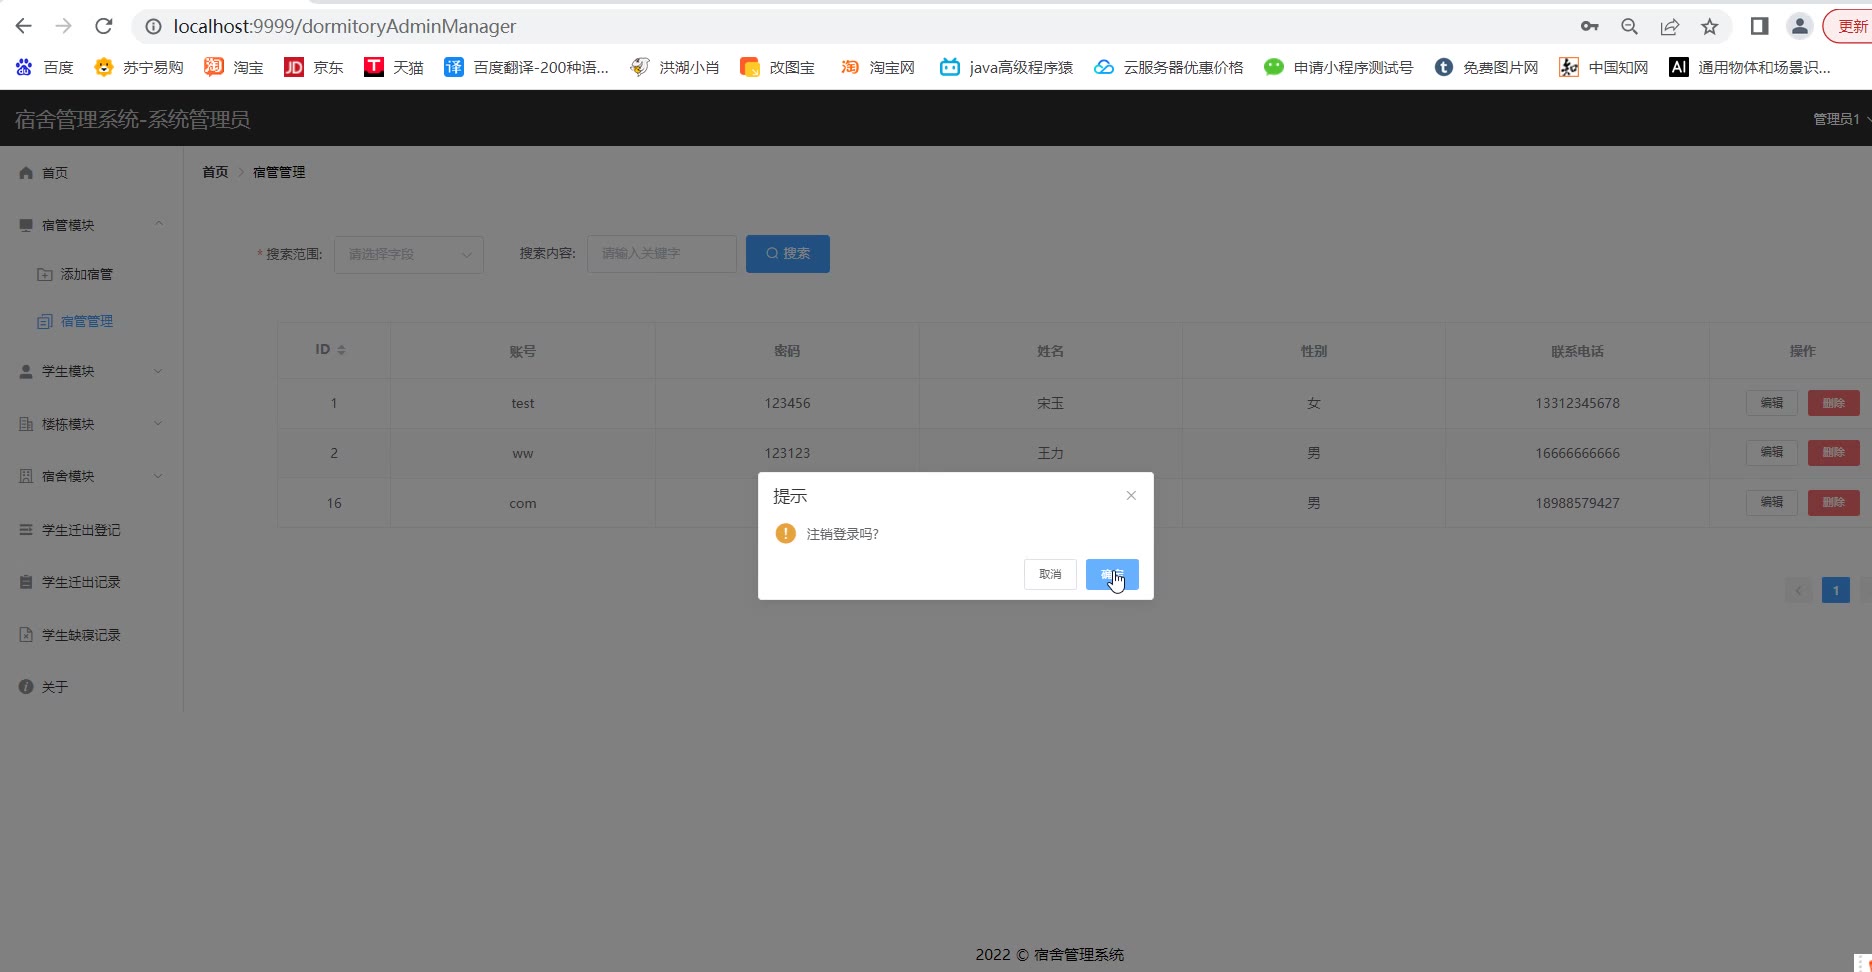Click the 学生迁出记录 clipboard icon
Viewport: 1872px width, 972px height.
click(26, 582)
